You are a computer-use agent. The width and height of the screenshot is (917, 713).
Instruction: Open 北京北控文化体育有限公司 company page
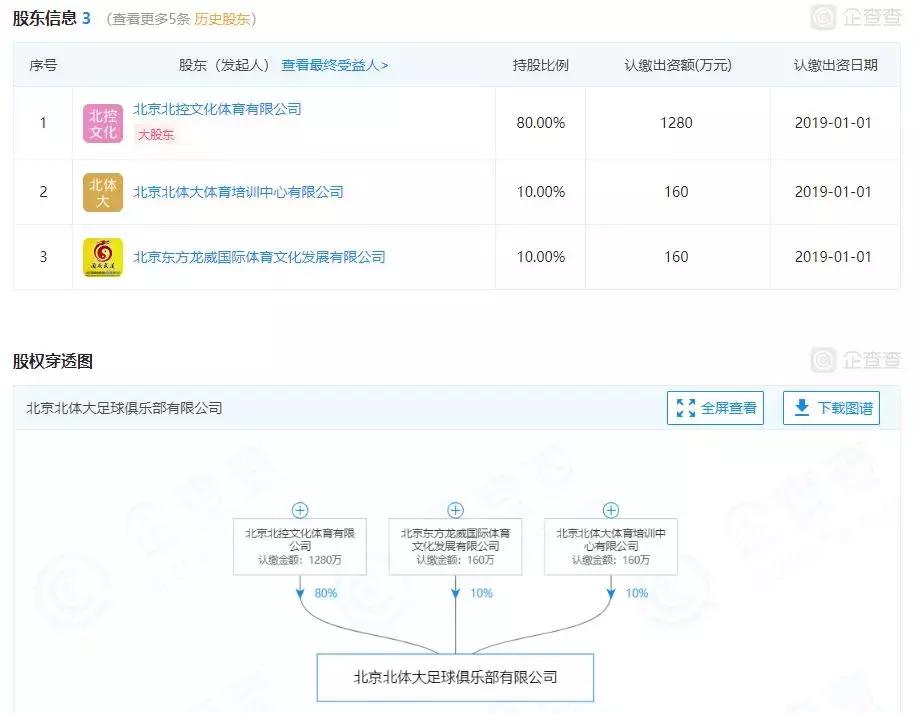pos(218,109)
